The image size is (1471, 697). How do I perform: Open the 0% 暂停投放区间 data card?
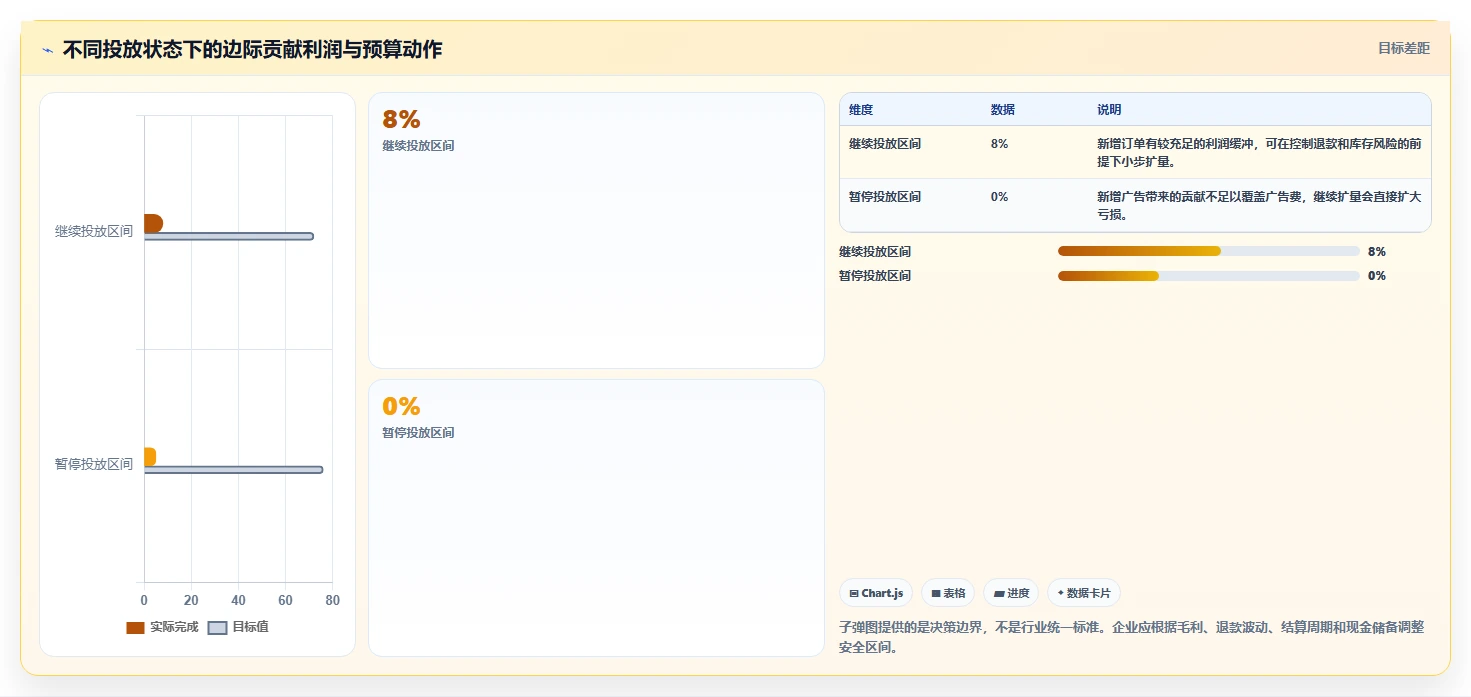coord(596,518)
